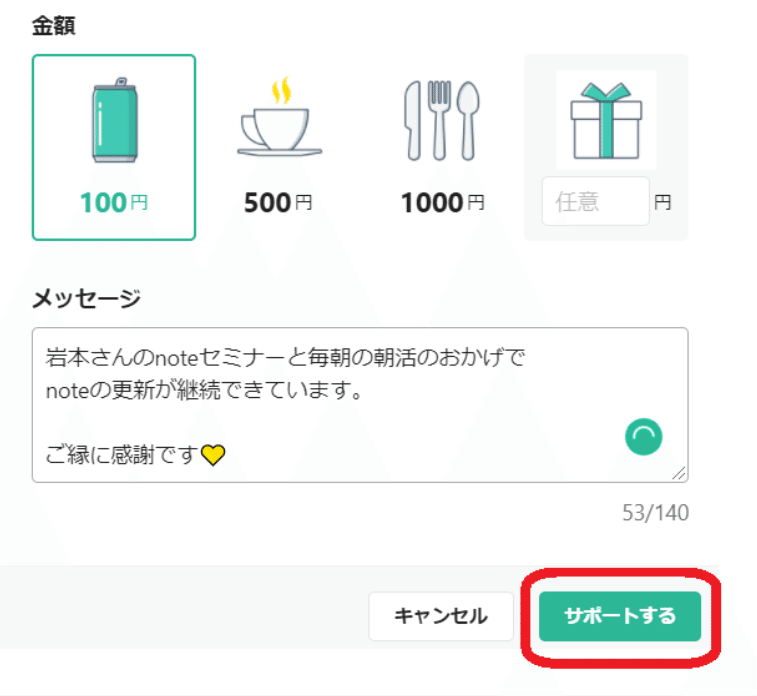Click the 金額 heading
The image size is (757, 696).
click(54, 26)
